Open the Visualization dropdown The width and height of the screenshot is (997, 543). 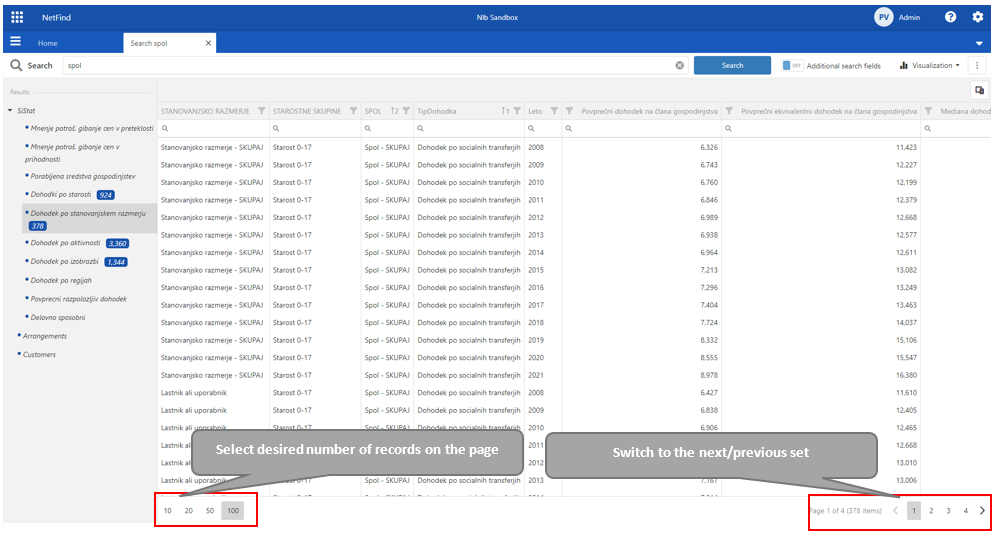click(x=930, y=66)
